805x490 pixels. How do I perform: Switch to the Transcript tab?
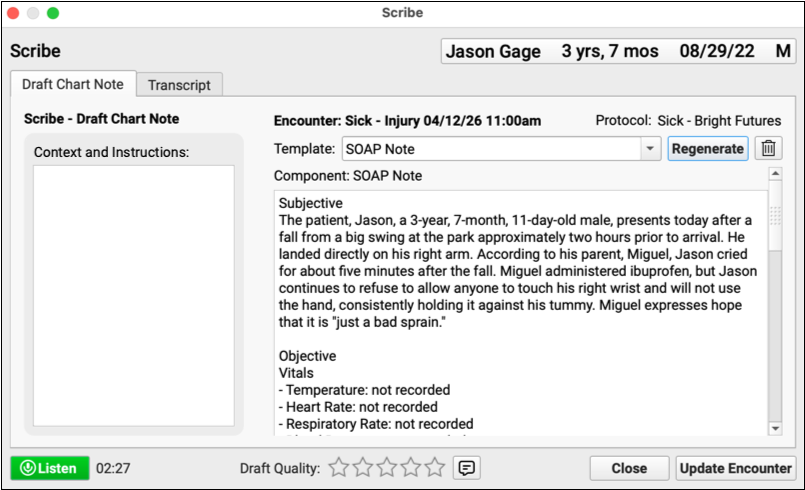(179, 86)
